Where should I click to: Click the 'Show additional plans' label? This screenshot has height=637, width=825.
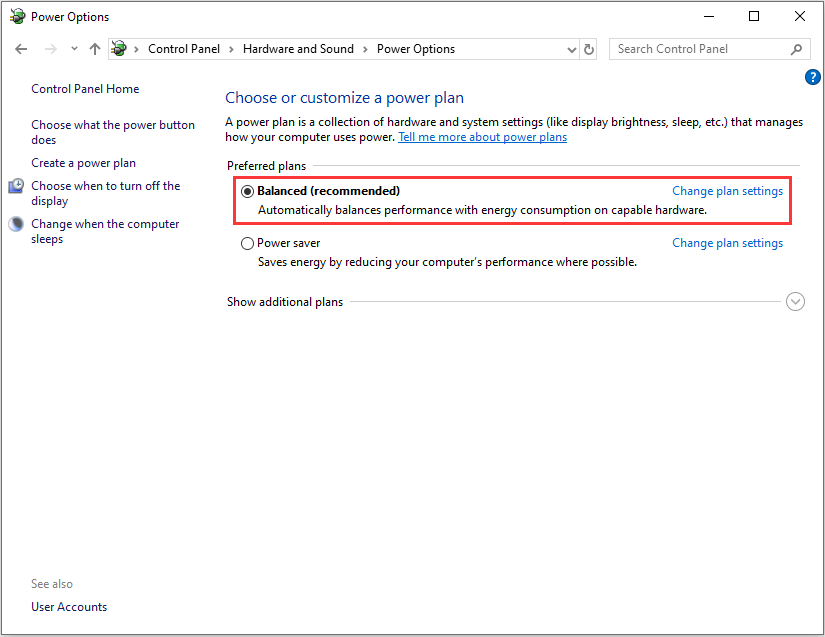[x=285, y=302]
